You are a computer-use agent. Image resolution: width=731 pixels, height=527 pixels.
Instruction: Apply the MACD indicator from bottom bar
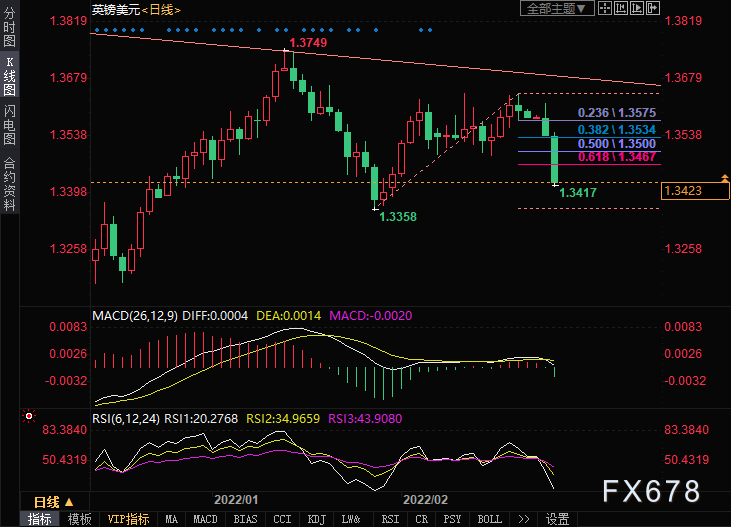[205, 519]
